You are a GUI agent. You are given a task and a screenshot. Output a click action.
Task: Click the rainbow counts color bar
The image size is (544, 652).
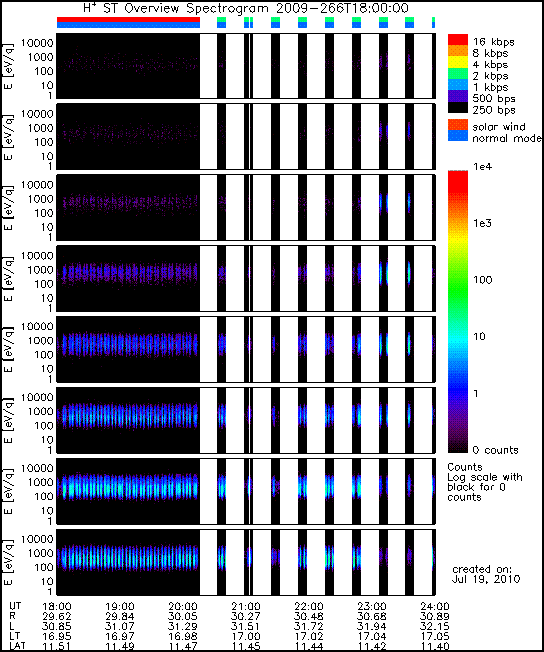pos(457,311)
